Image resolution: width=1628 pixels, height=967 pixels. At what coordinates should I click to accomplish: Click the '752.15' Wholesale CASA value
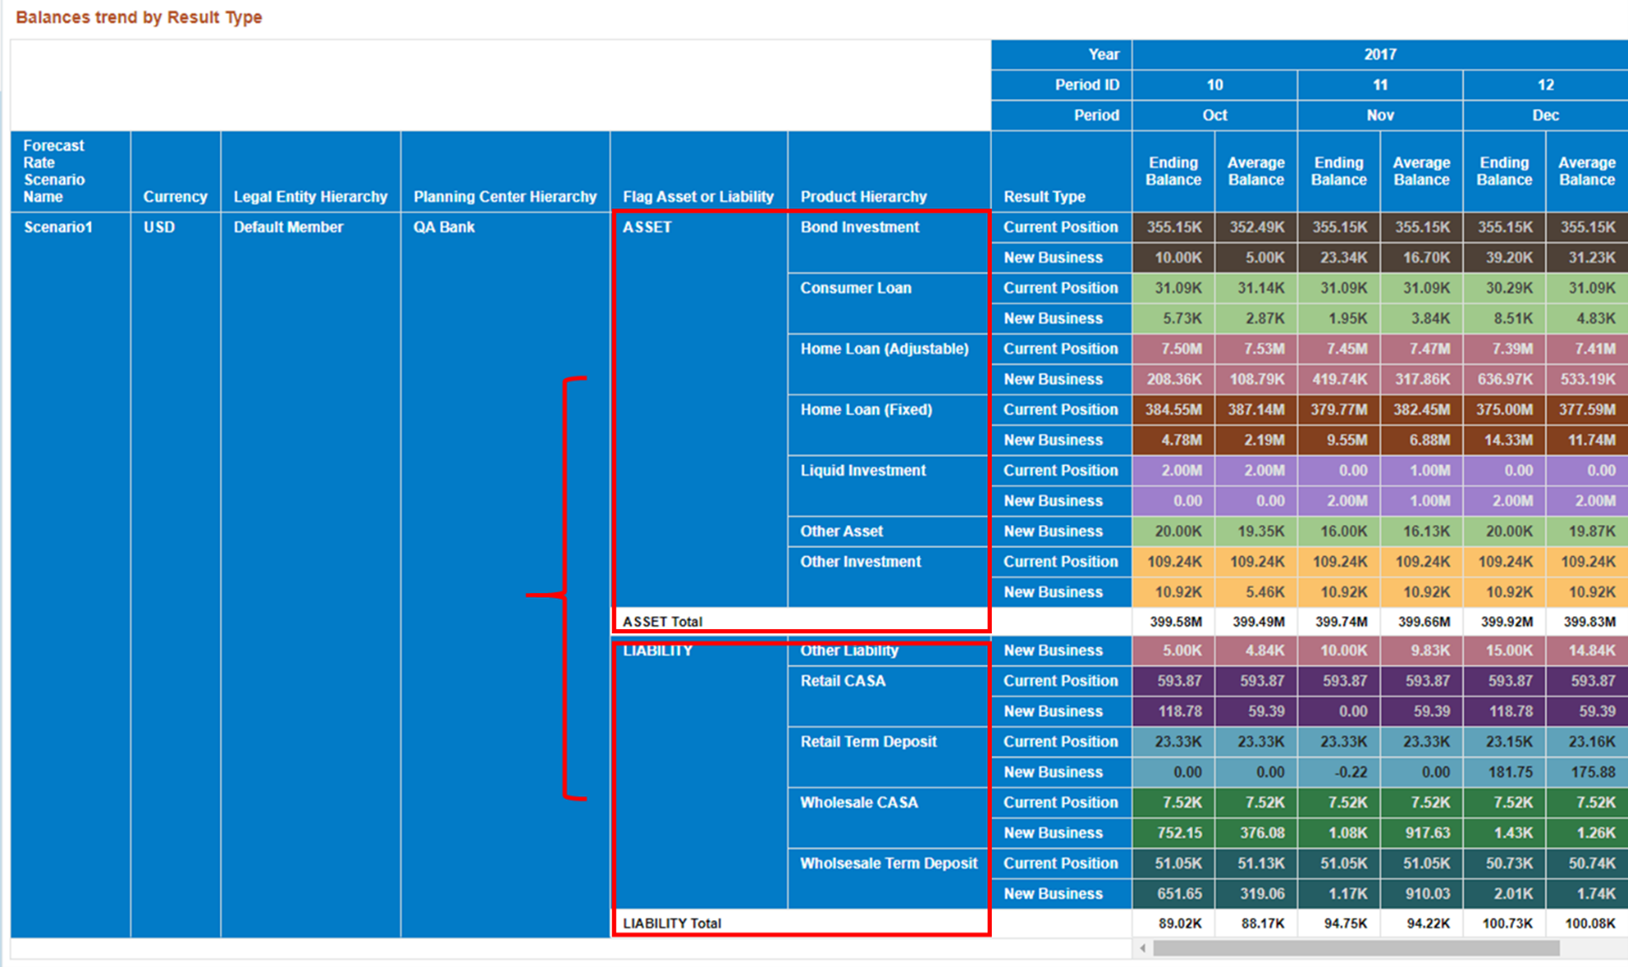pyautogui.click(x=1174, y=833)
